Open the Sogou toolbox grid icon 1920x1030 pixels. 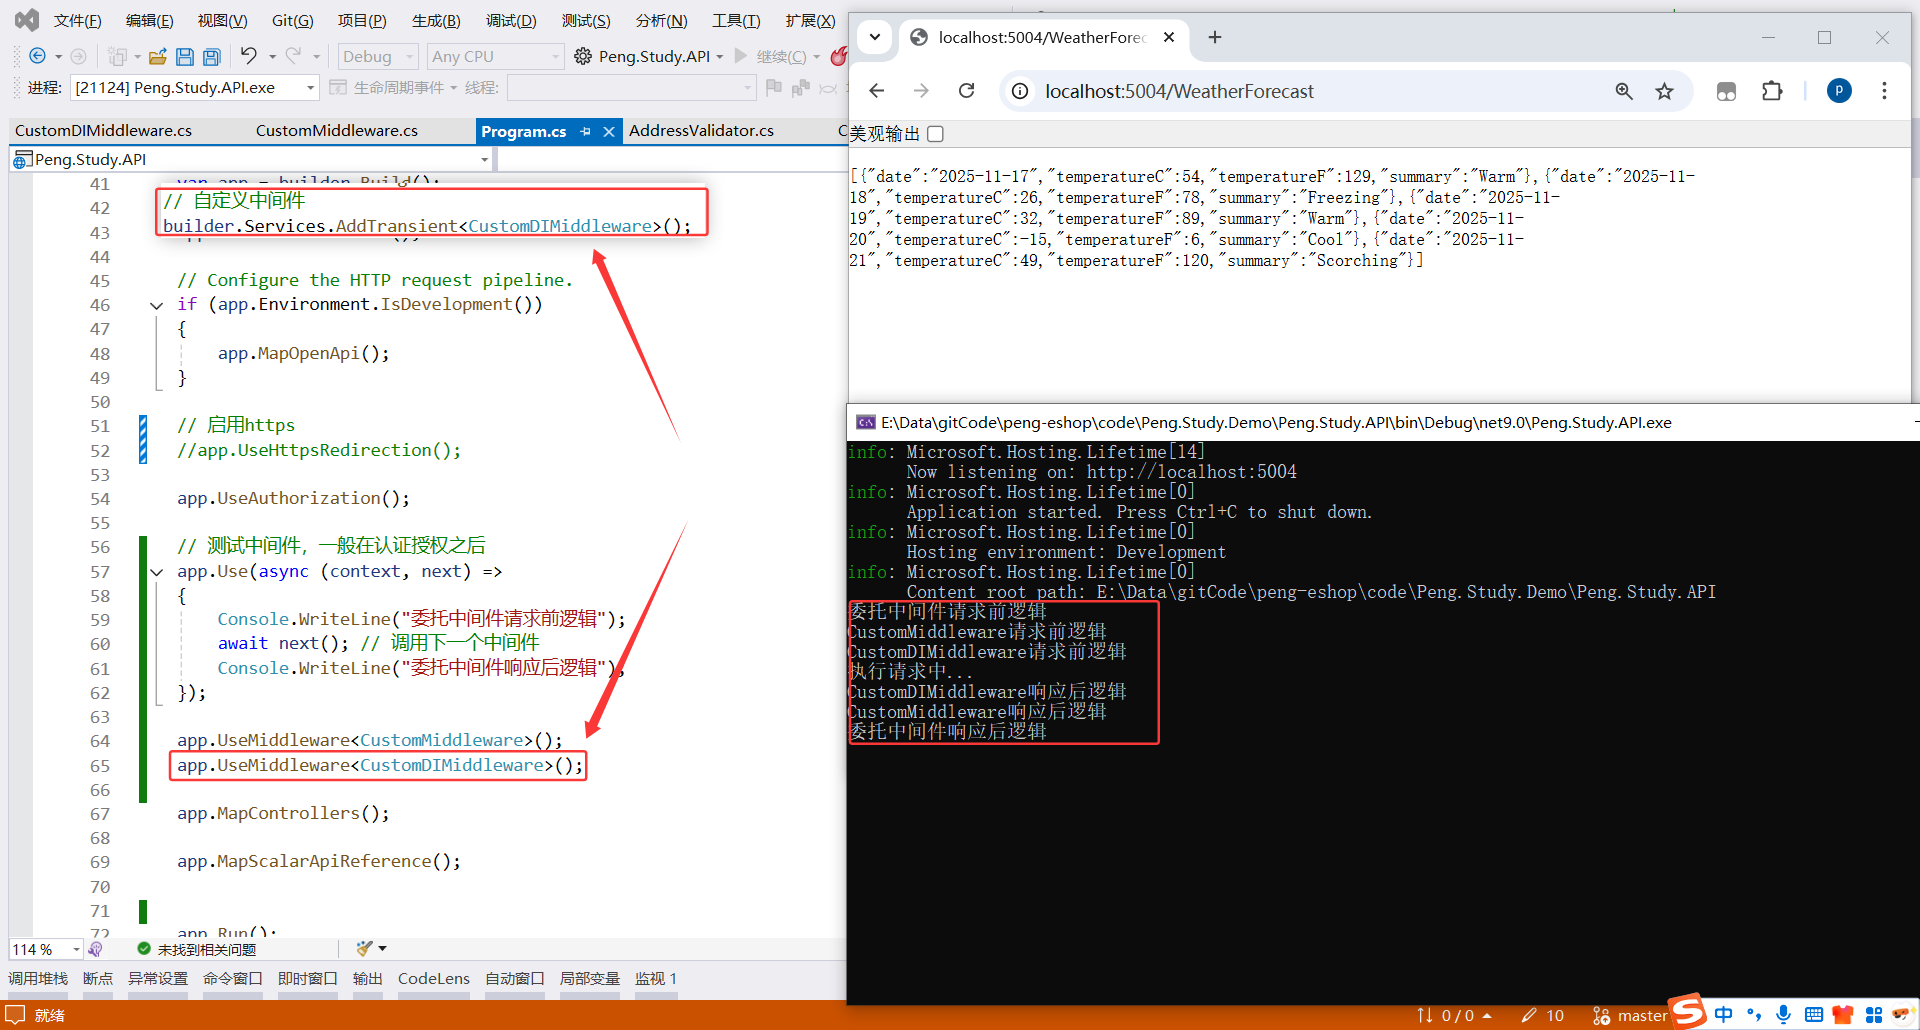coord(1873,1015)
